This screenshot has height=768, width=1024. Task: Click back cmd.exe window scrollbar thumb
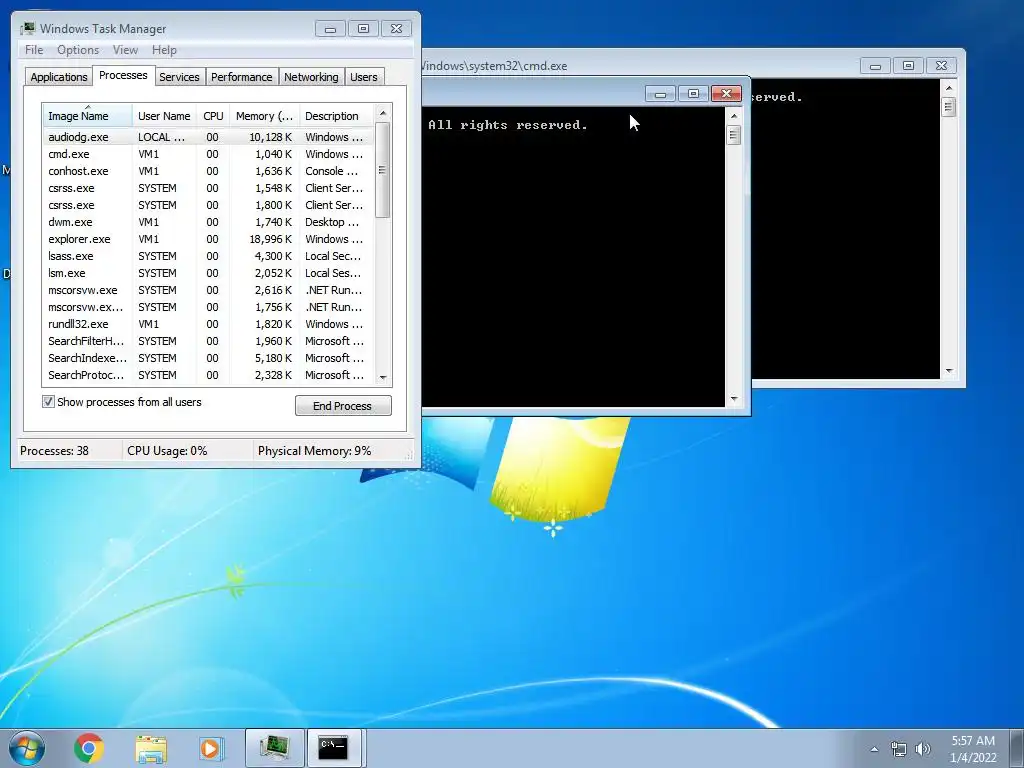[x=949, y=106]
